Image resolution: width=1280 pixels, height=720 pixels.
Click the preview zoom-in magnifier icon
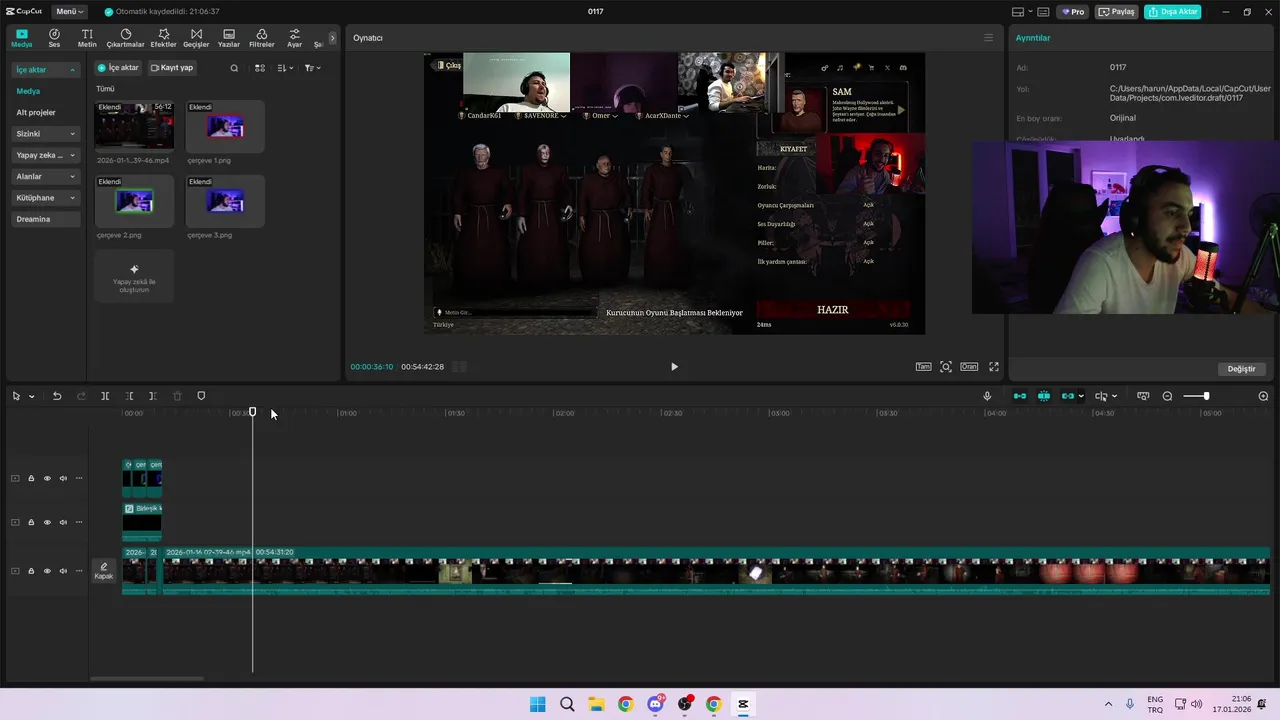click(x=946, y=367)
